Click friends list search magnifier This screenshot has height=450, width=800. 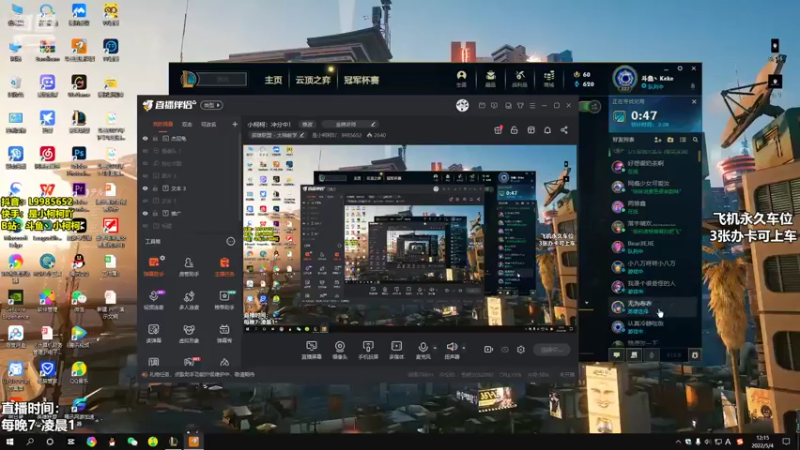click(x=695, y=139)
